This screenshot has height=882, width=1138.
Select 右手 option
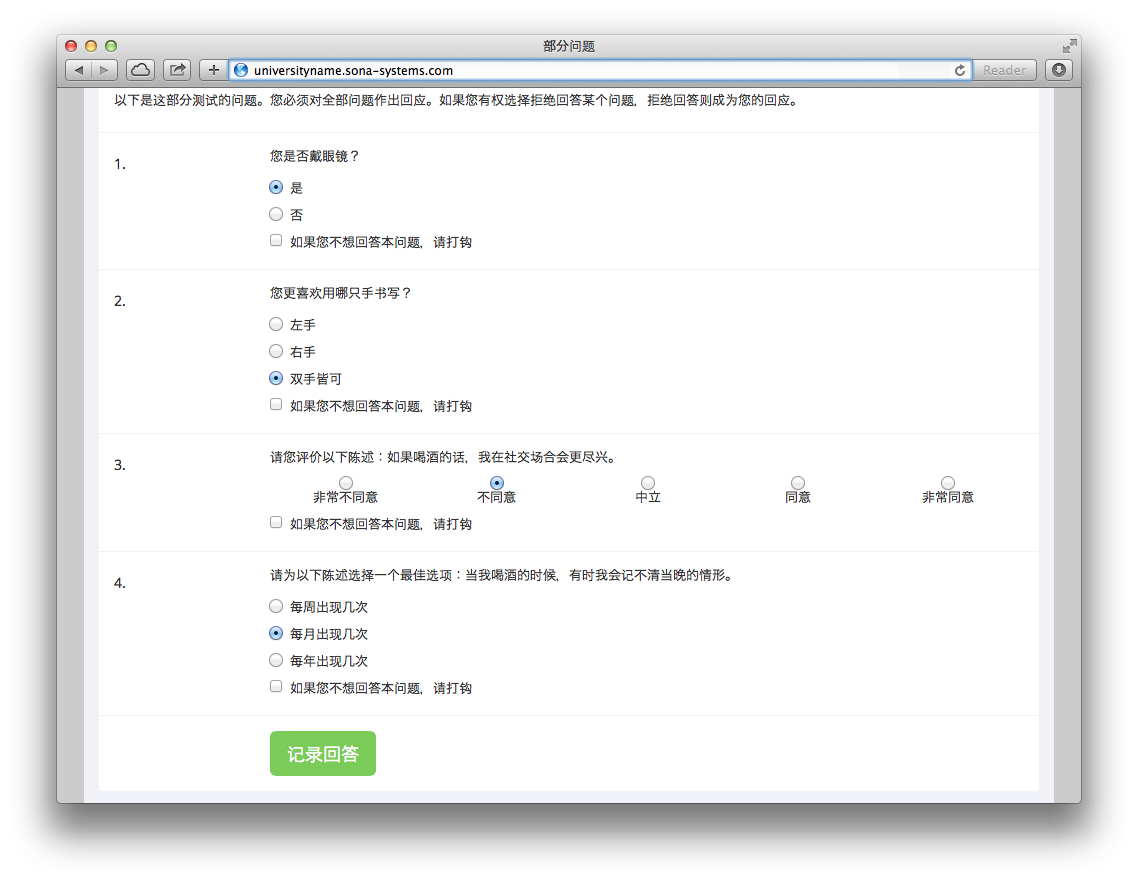(x=276, y=351)
